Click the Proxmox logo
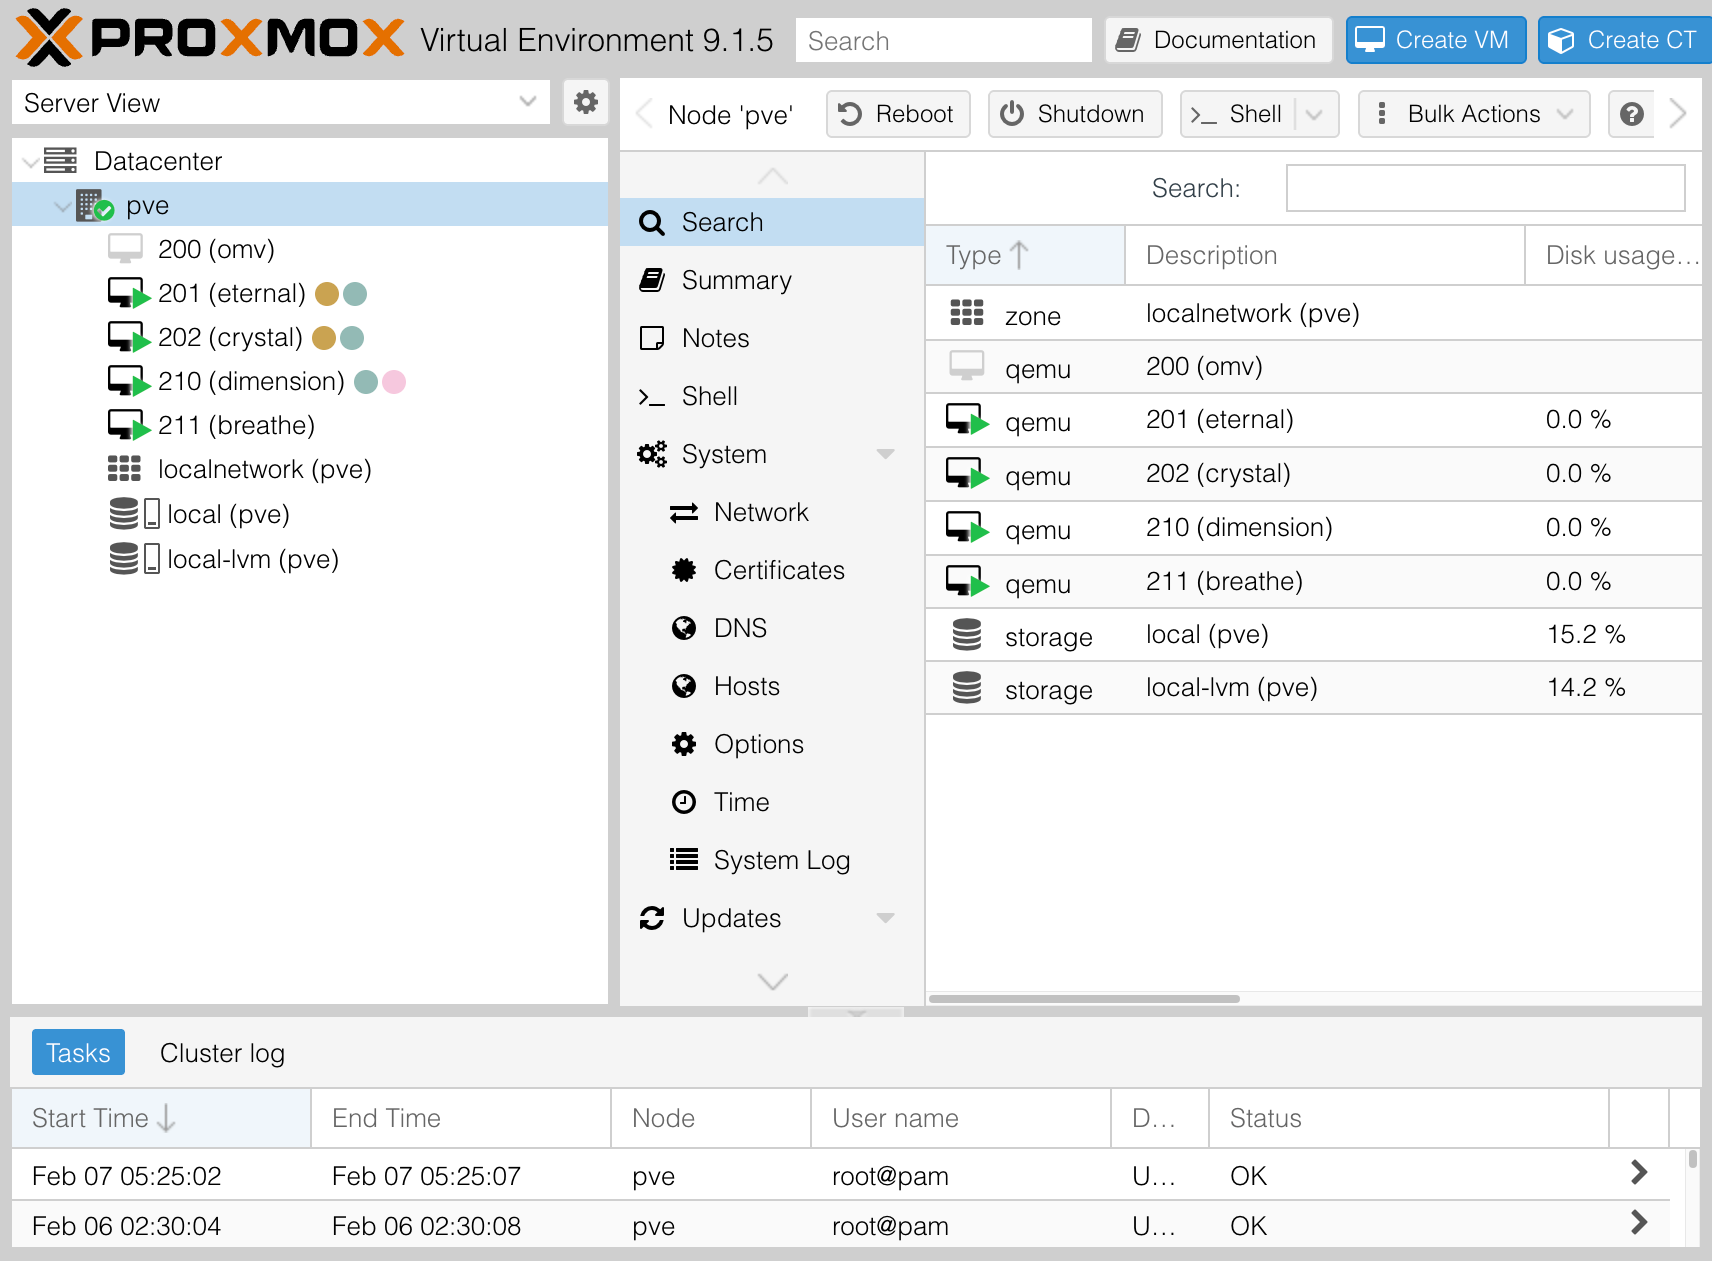The image size is (1712, 1261). 210,38
